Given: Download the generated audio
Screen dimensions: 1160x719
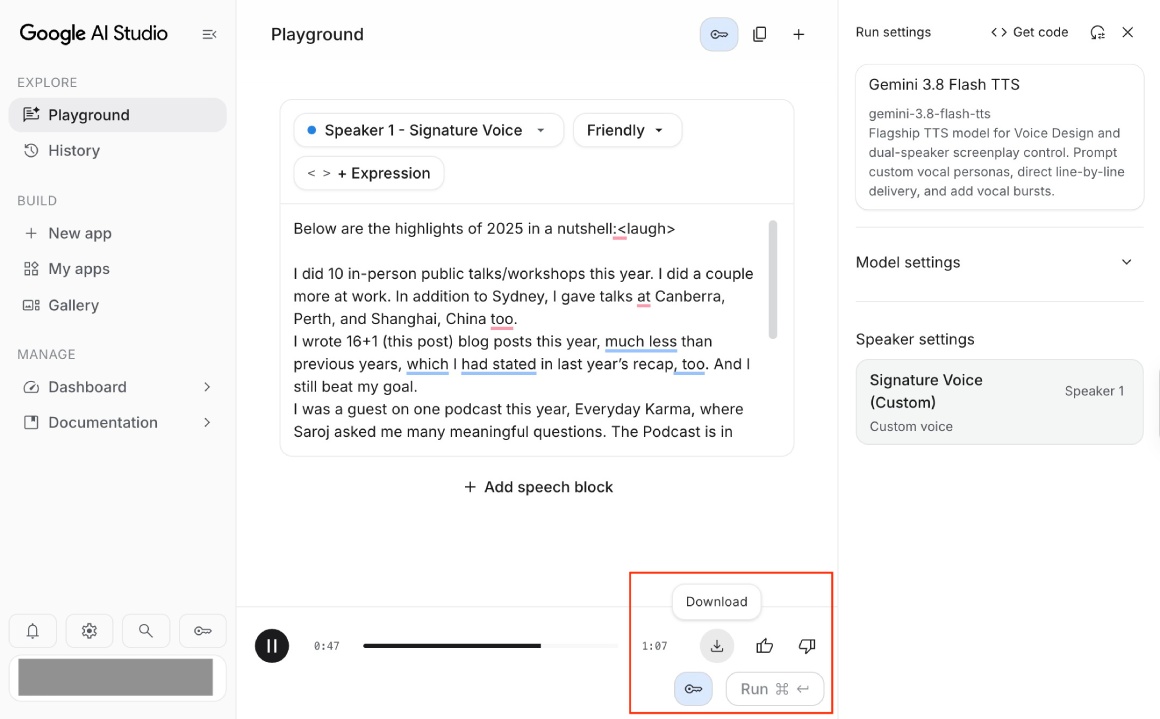Looking at the screenshot, I should (717, 646).
